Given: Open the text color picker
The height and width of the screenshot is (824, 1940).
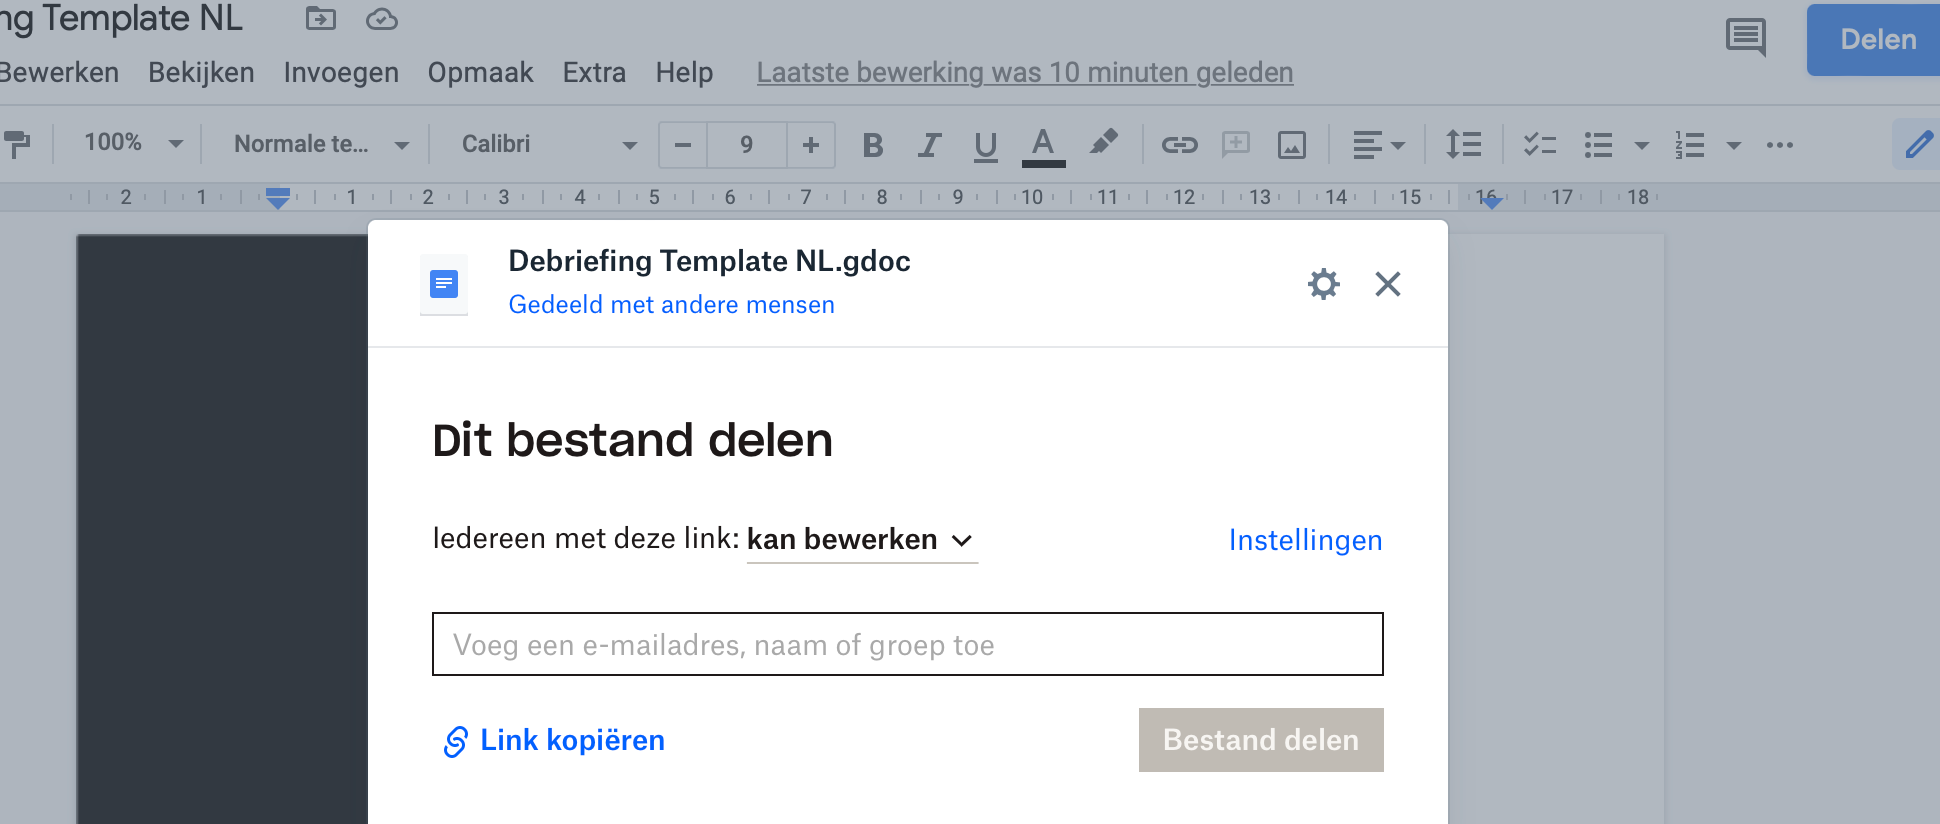Looking at the screenshot, I should point(1043,146).
